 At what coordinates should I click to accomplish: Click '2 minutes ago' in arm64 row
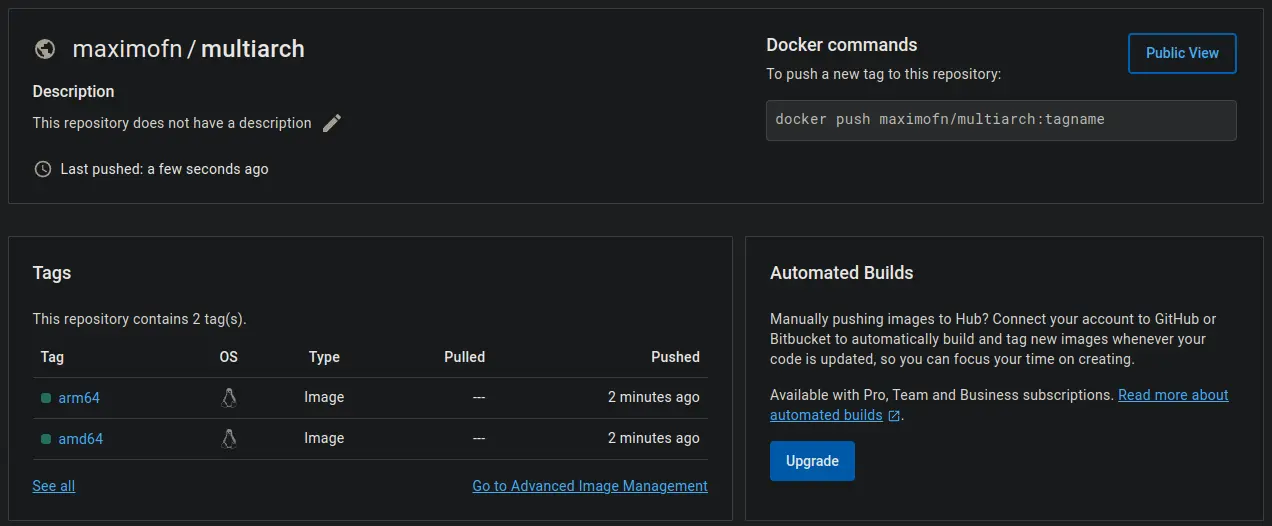(x=654, y=397)
